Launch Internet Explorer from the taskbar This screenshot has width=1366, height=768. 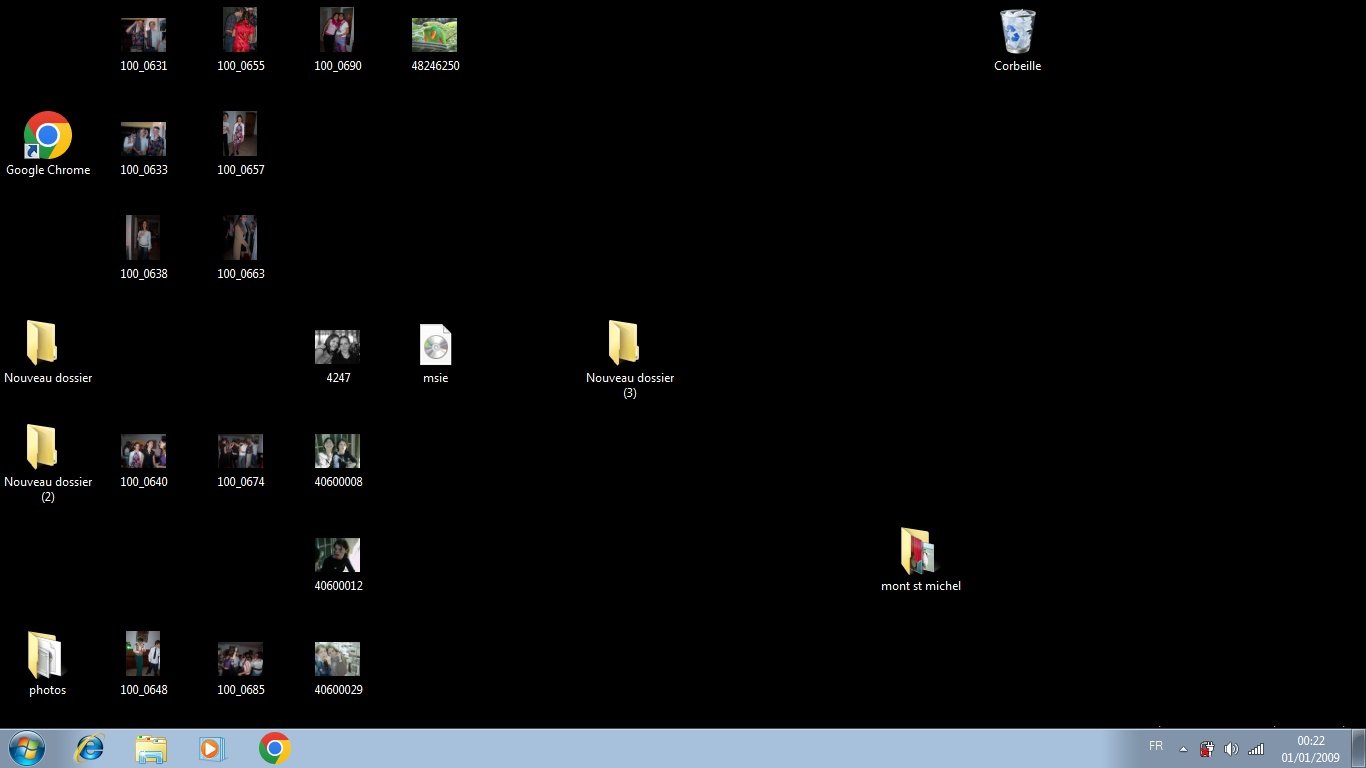click(89, 747)
